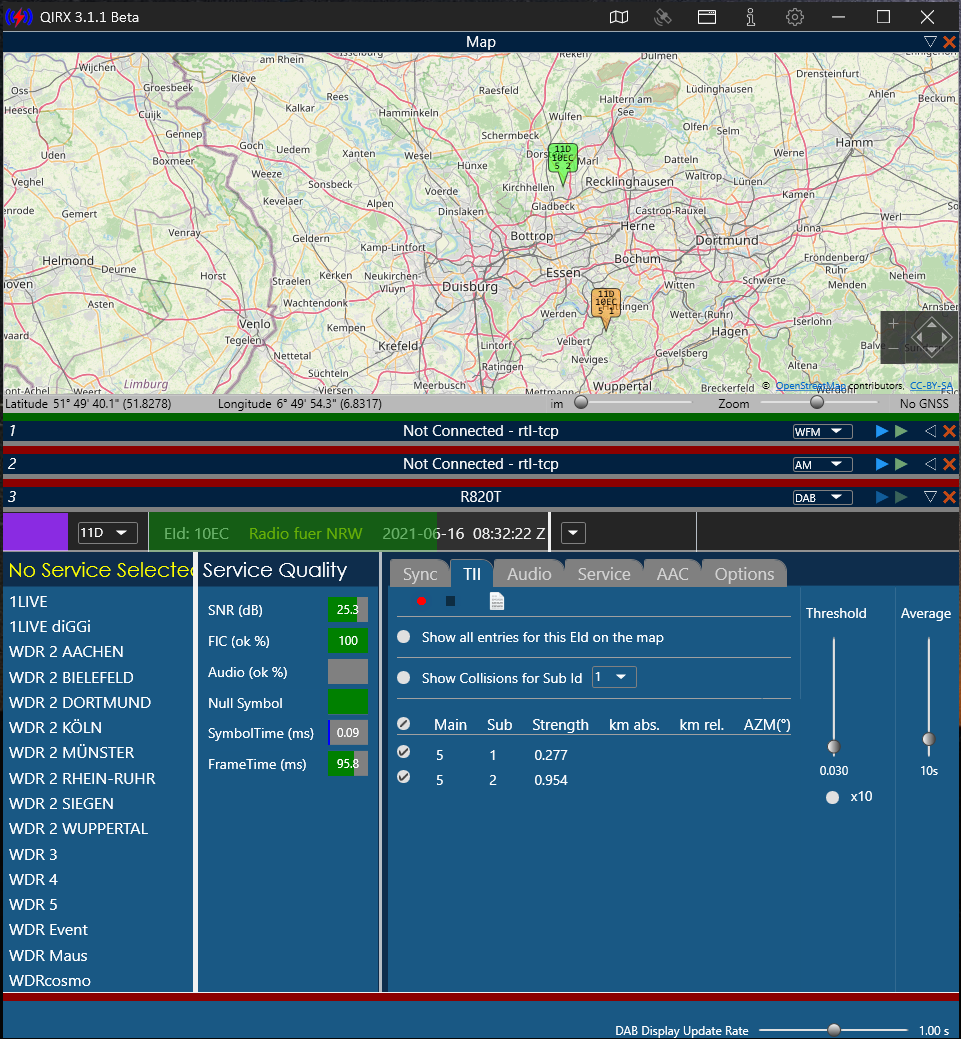Click the document log icon in TII tab

[496, 601]
